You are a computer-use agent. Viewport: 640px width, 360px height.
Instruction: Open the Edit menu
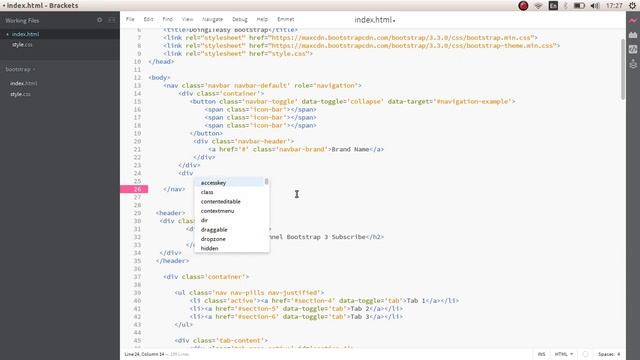(x=148, y=19)
